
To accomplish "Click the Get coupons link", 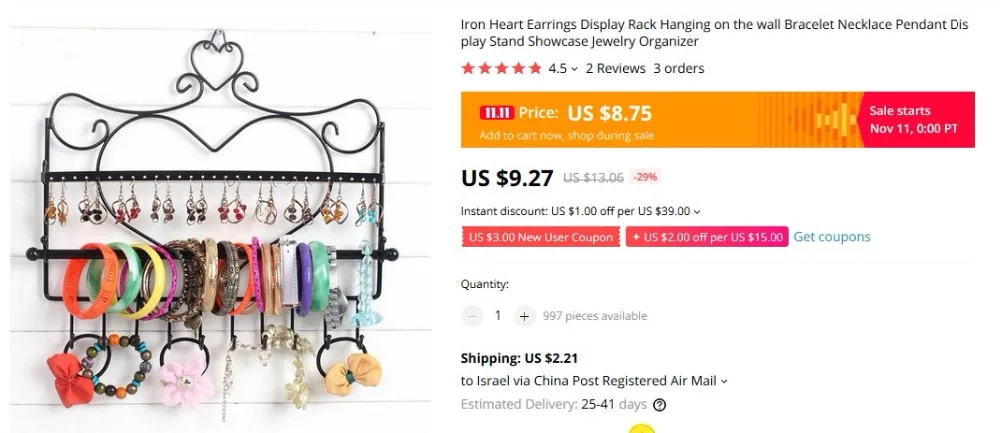I will tap(832, 237).
